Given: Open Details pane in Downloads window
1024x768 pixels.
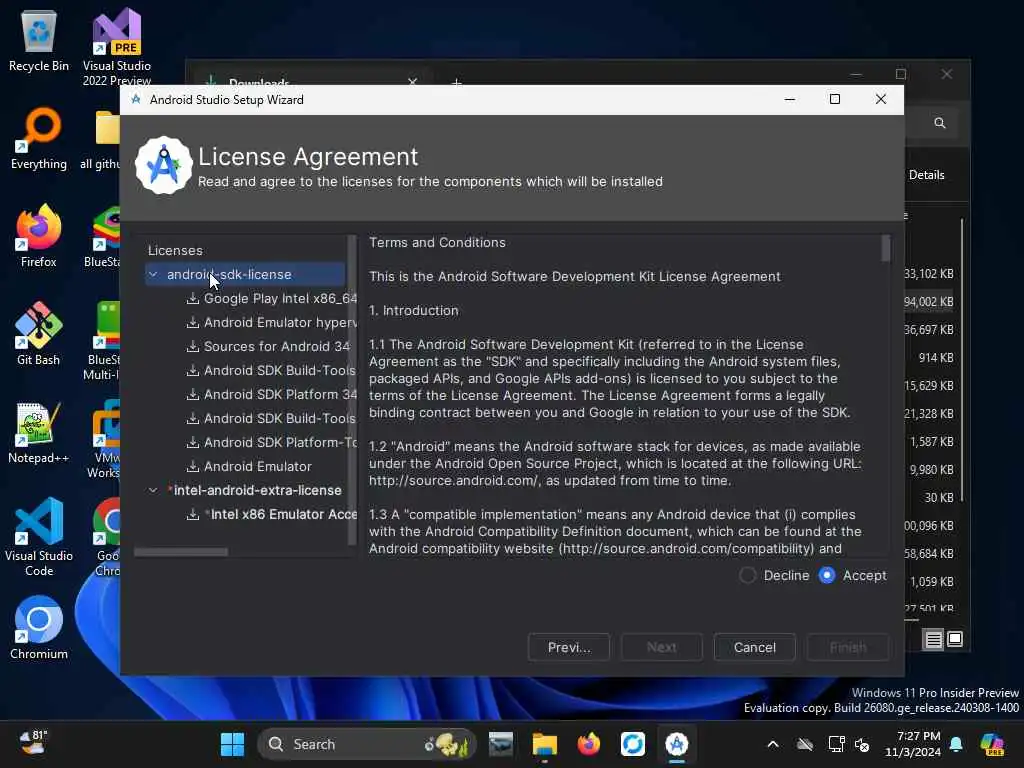Looking at the screenshot, I should 926,175.
